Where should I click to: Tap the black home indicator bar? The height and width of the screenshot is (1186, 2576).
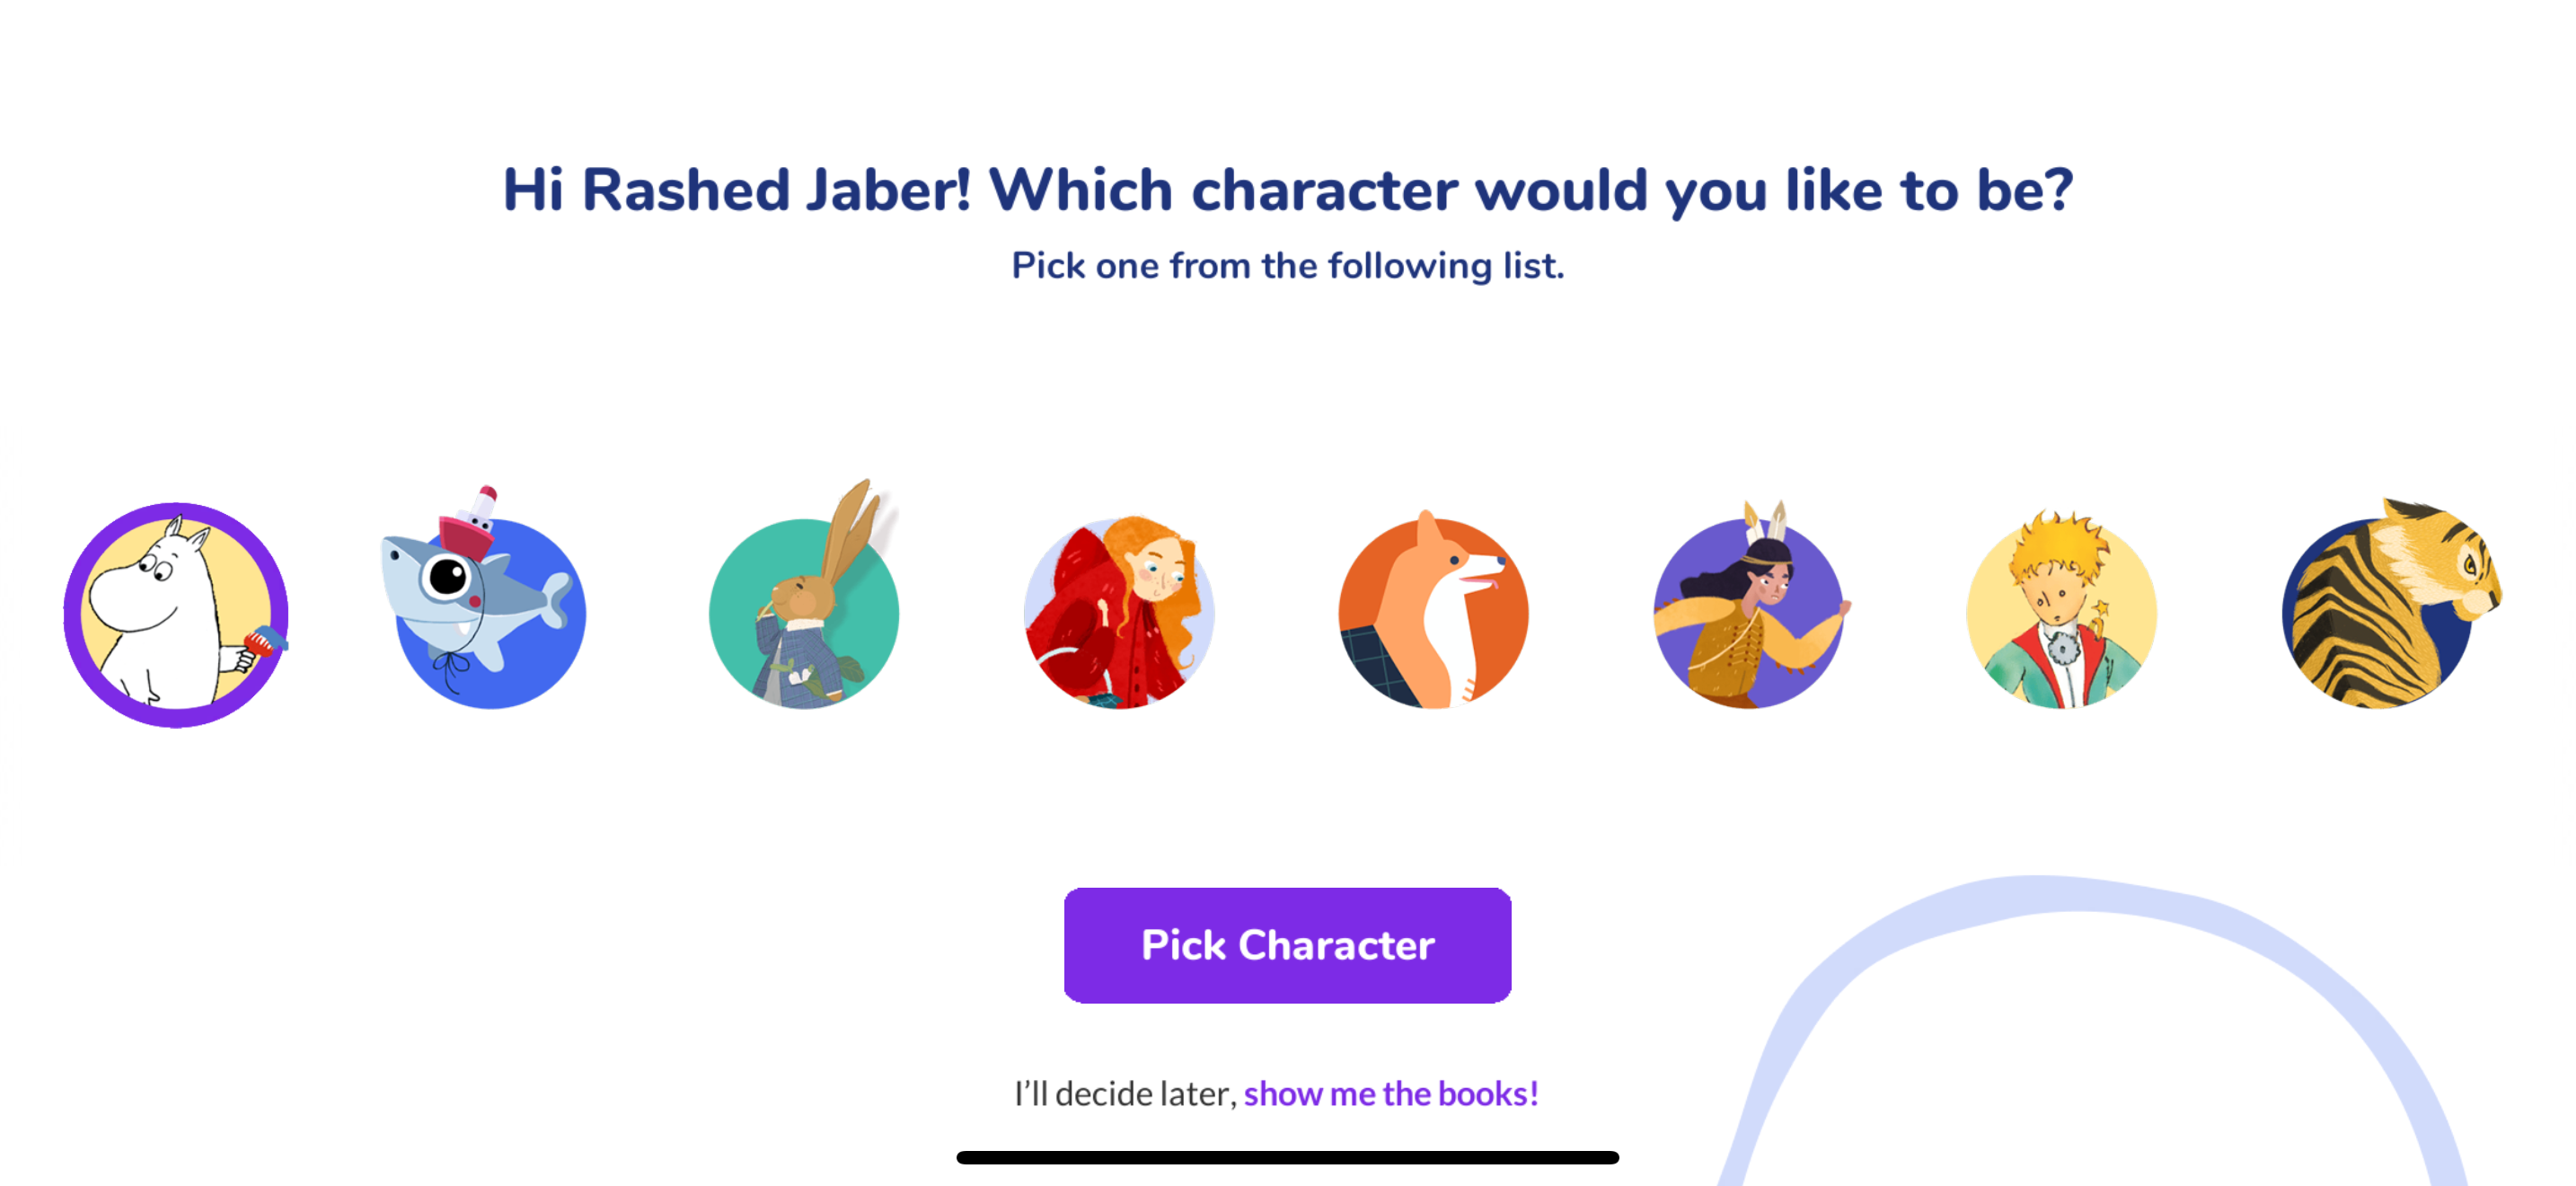click(x=1287, y=1157)
